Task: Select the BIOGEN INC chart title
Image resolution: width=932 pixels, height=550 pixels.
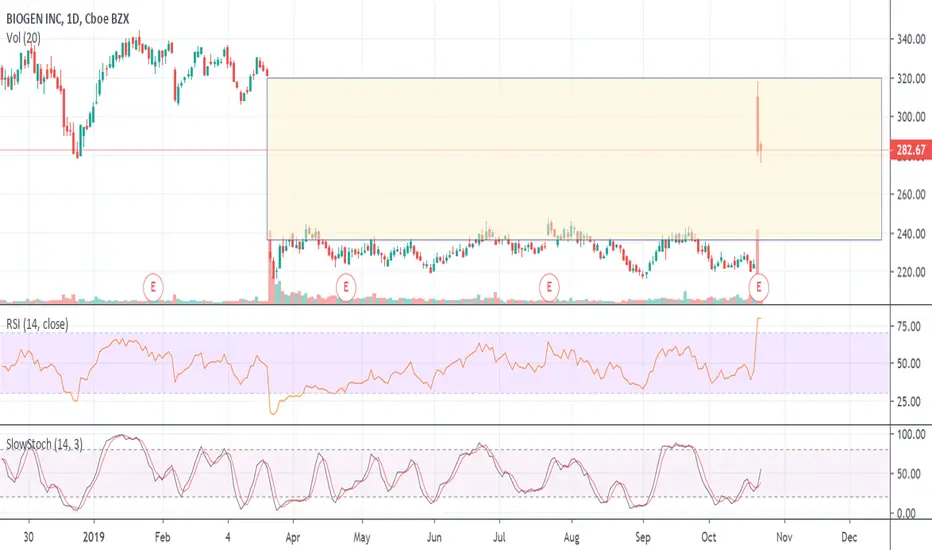Action: click(68, 19)
